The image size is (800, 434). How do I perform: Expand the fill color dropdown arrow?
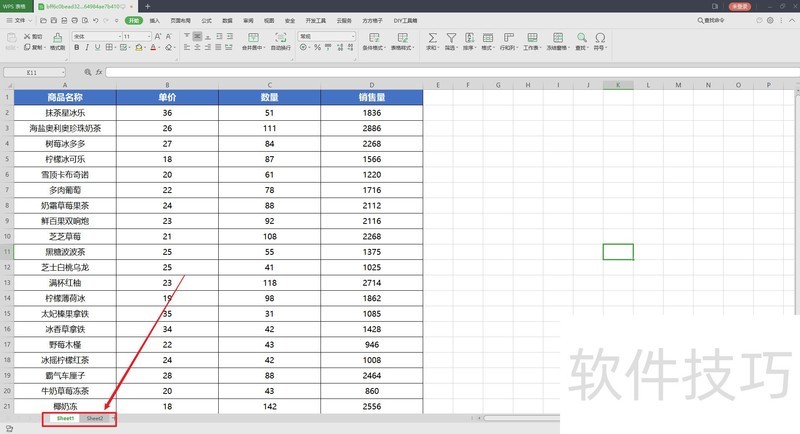coord(145,47)
